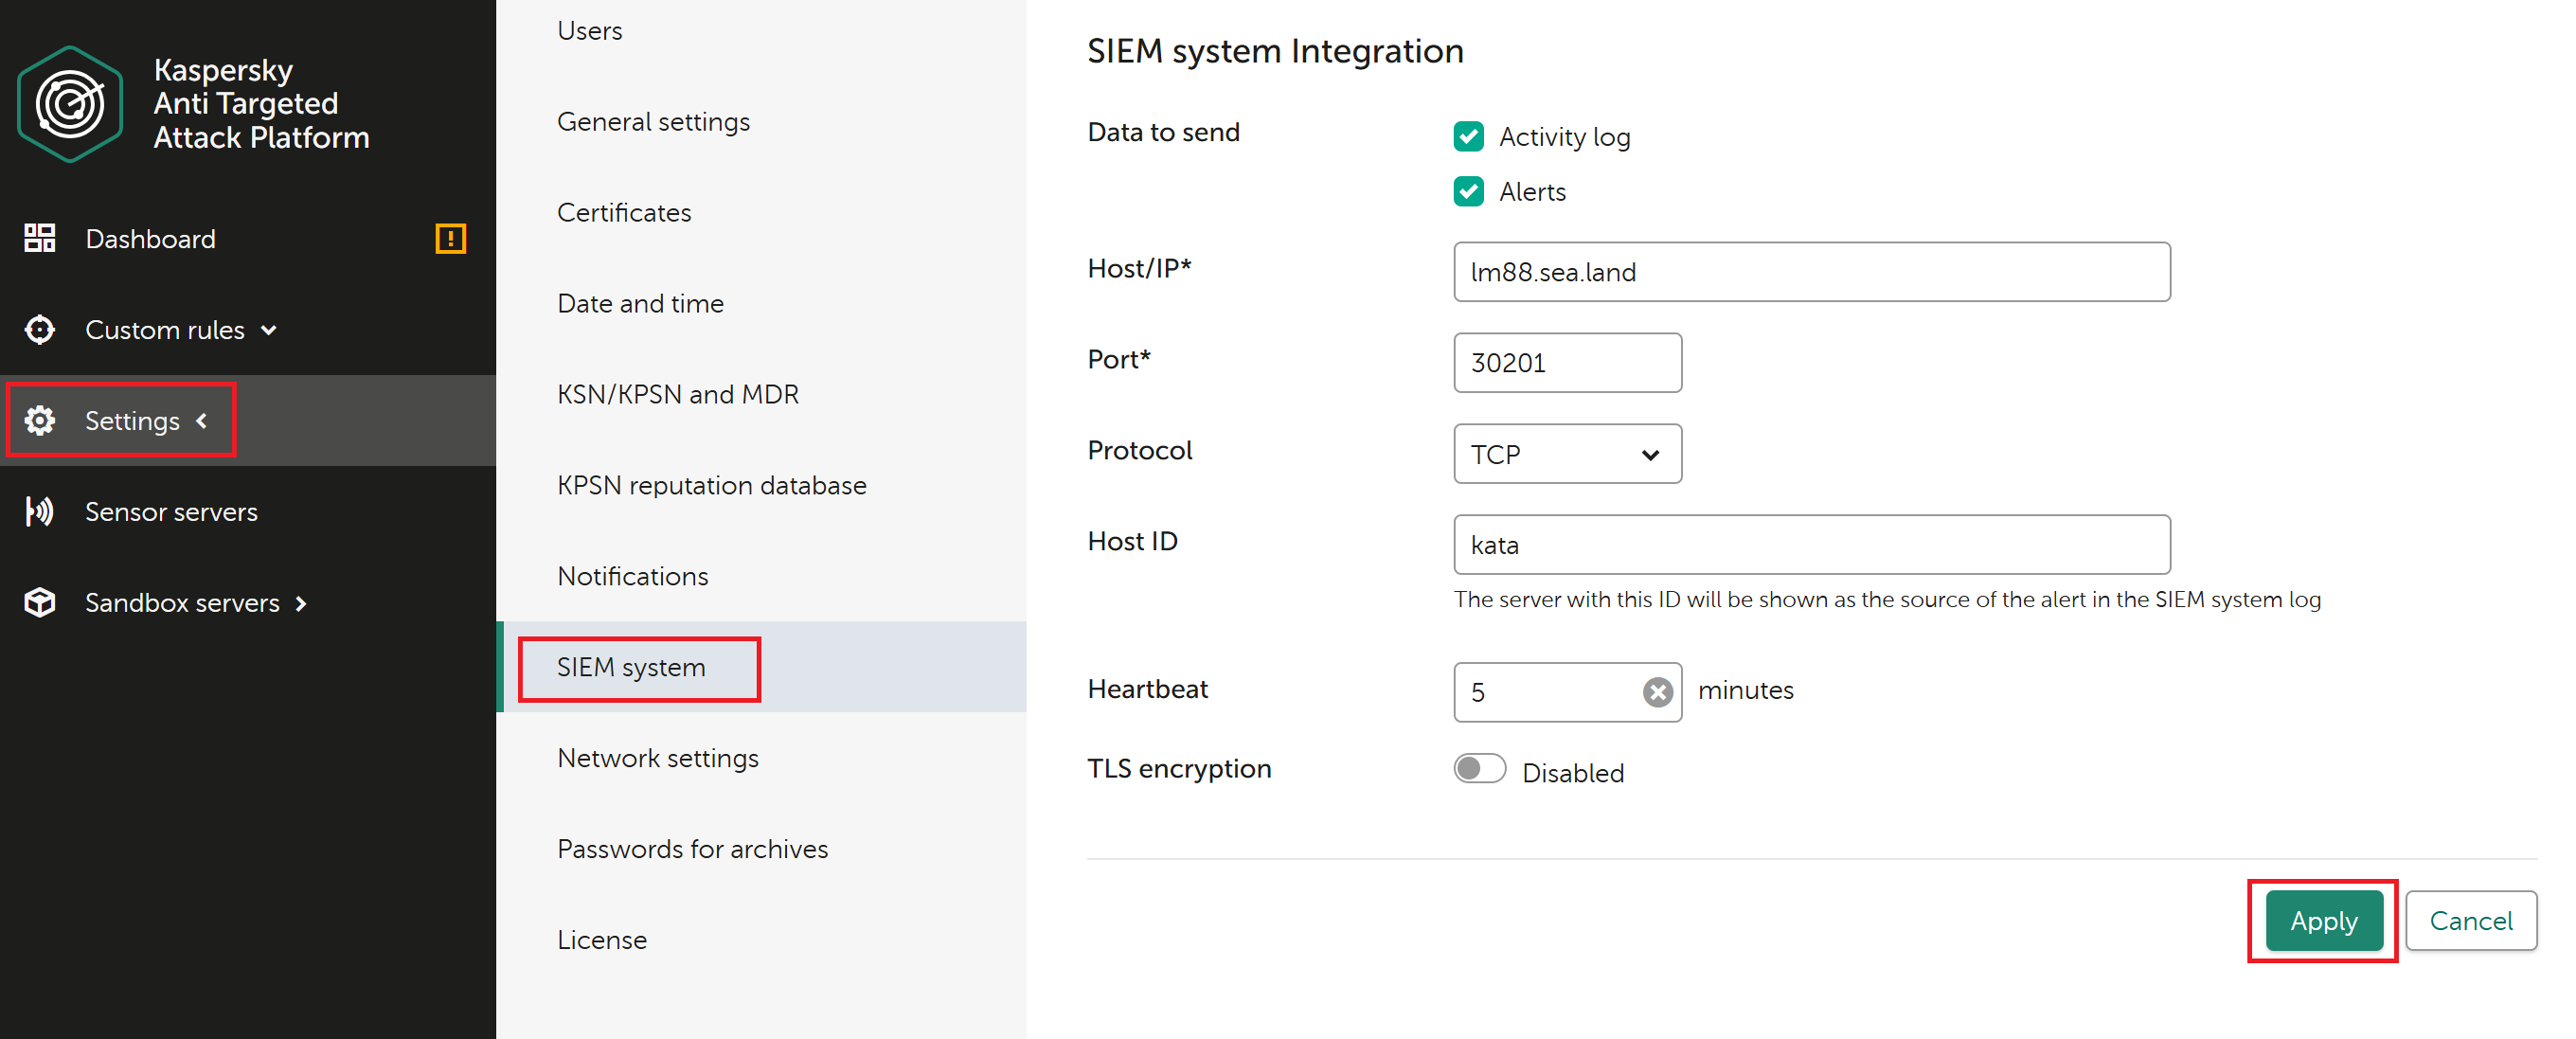
Task: Go to License settings
Action: [602, 940]
